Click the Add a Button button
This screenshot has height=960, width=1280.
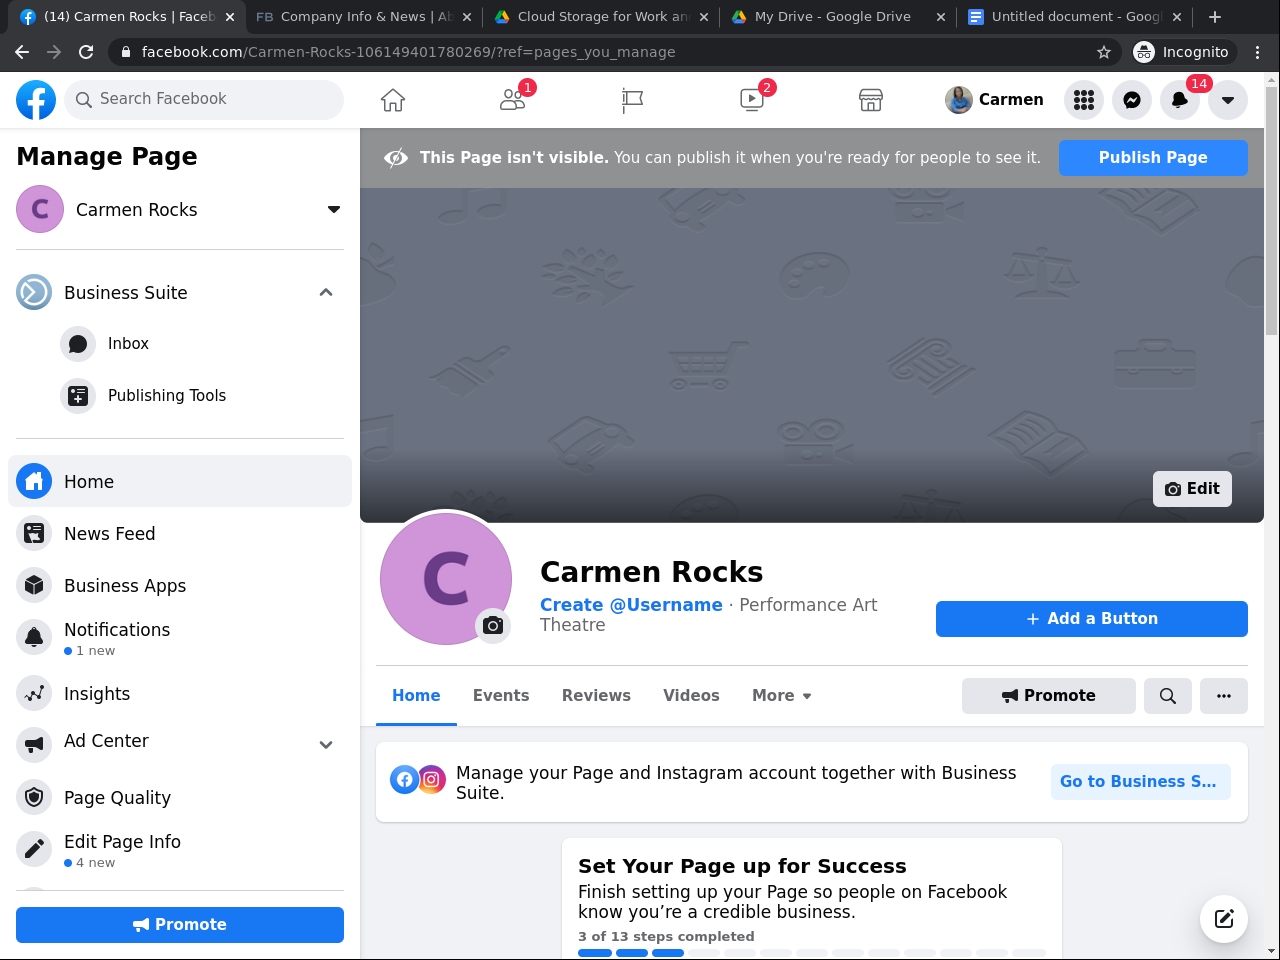(x=1092, y=619)
